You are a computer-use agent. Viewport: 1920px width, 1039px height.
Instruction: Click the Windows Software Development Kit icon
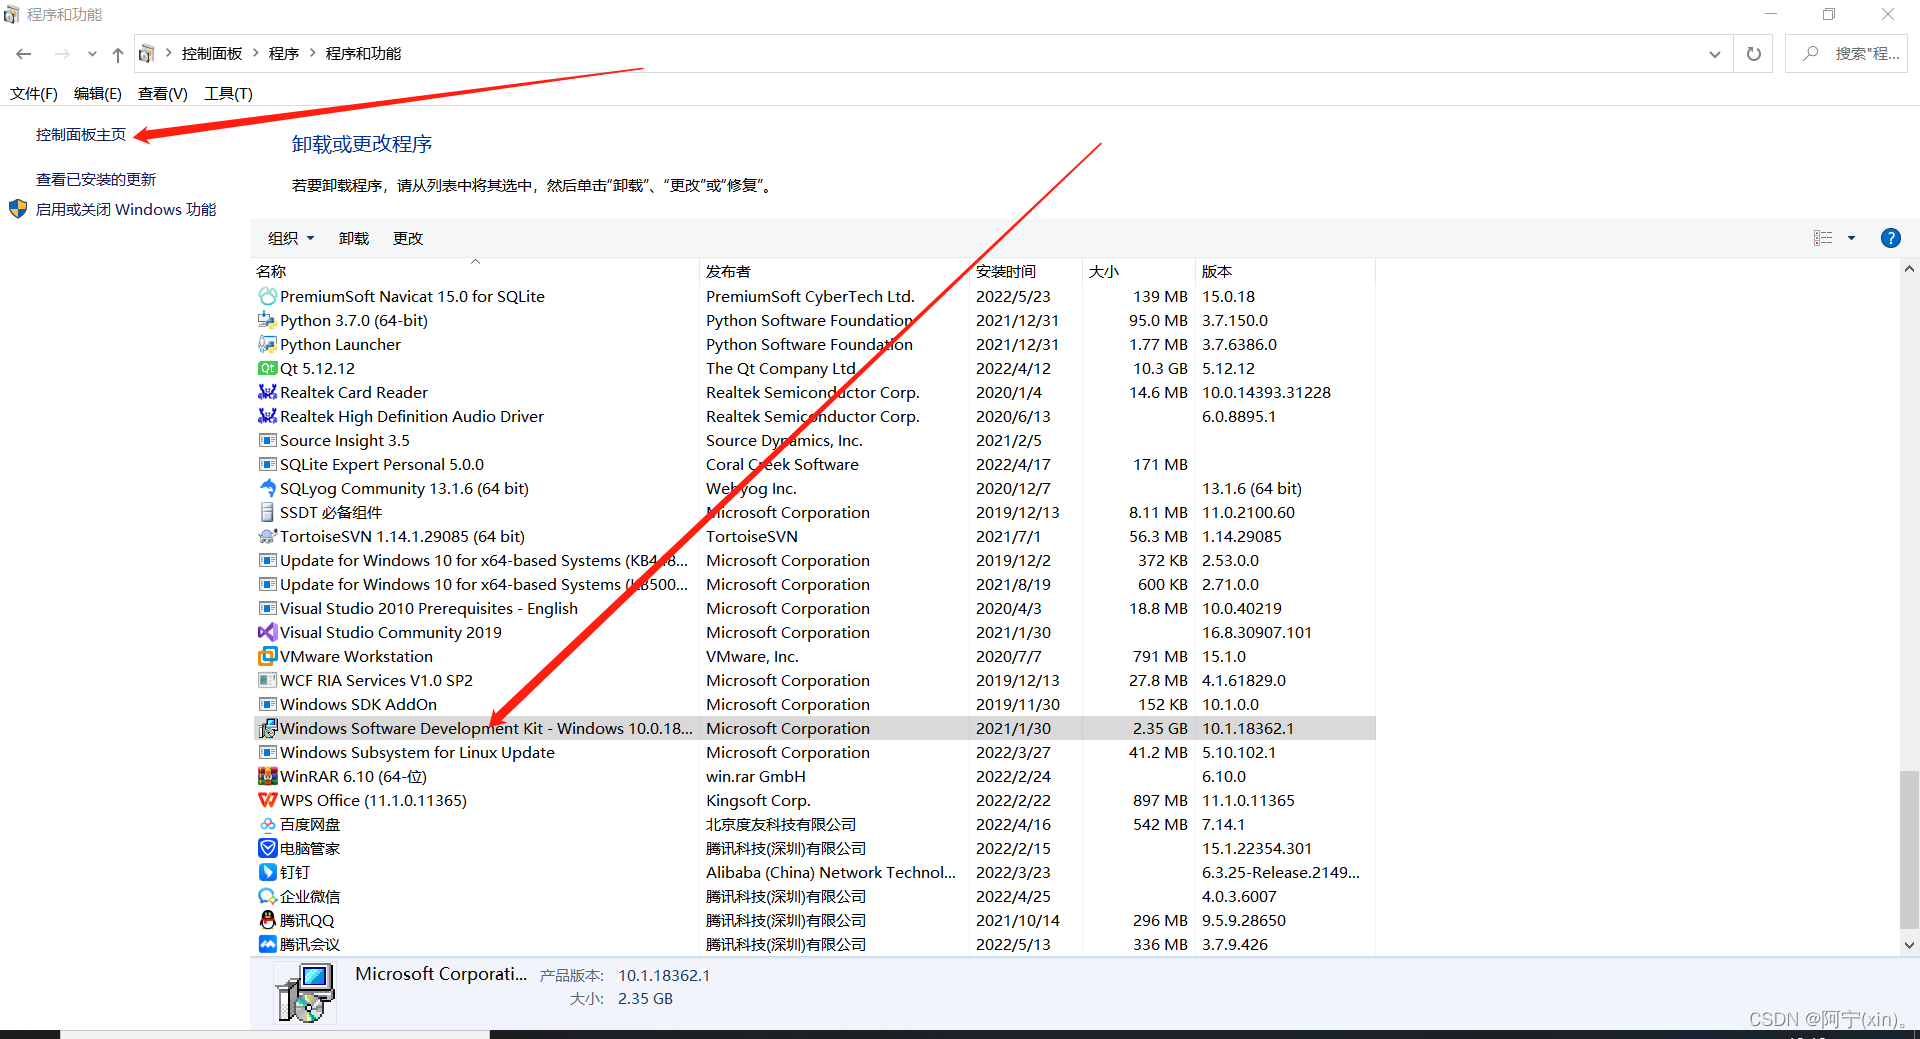tap(267, 729)
